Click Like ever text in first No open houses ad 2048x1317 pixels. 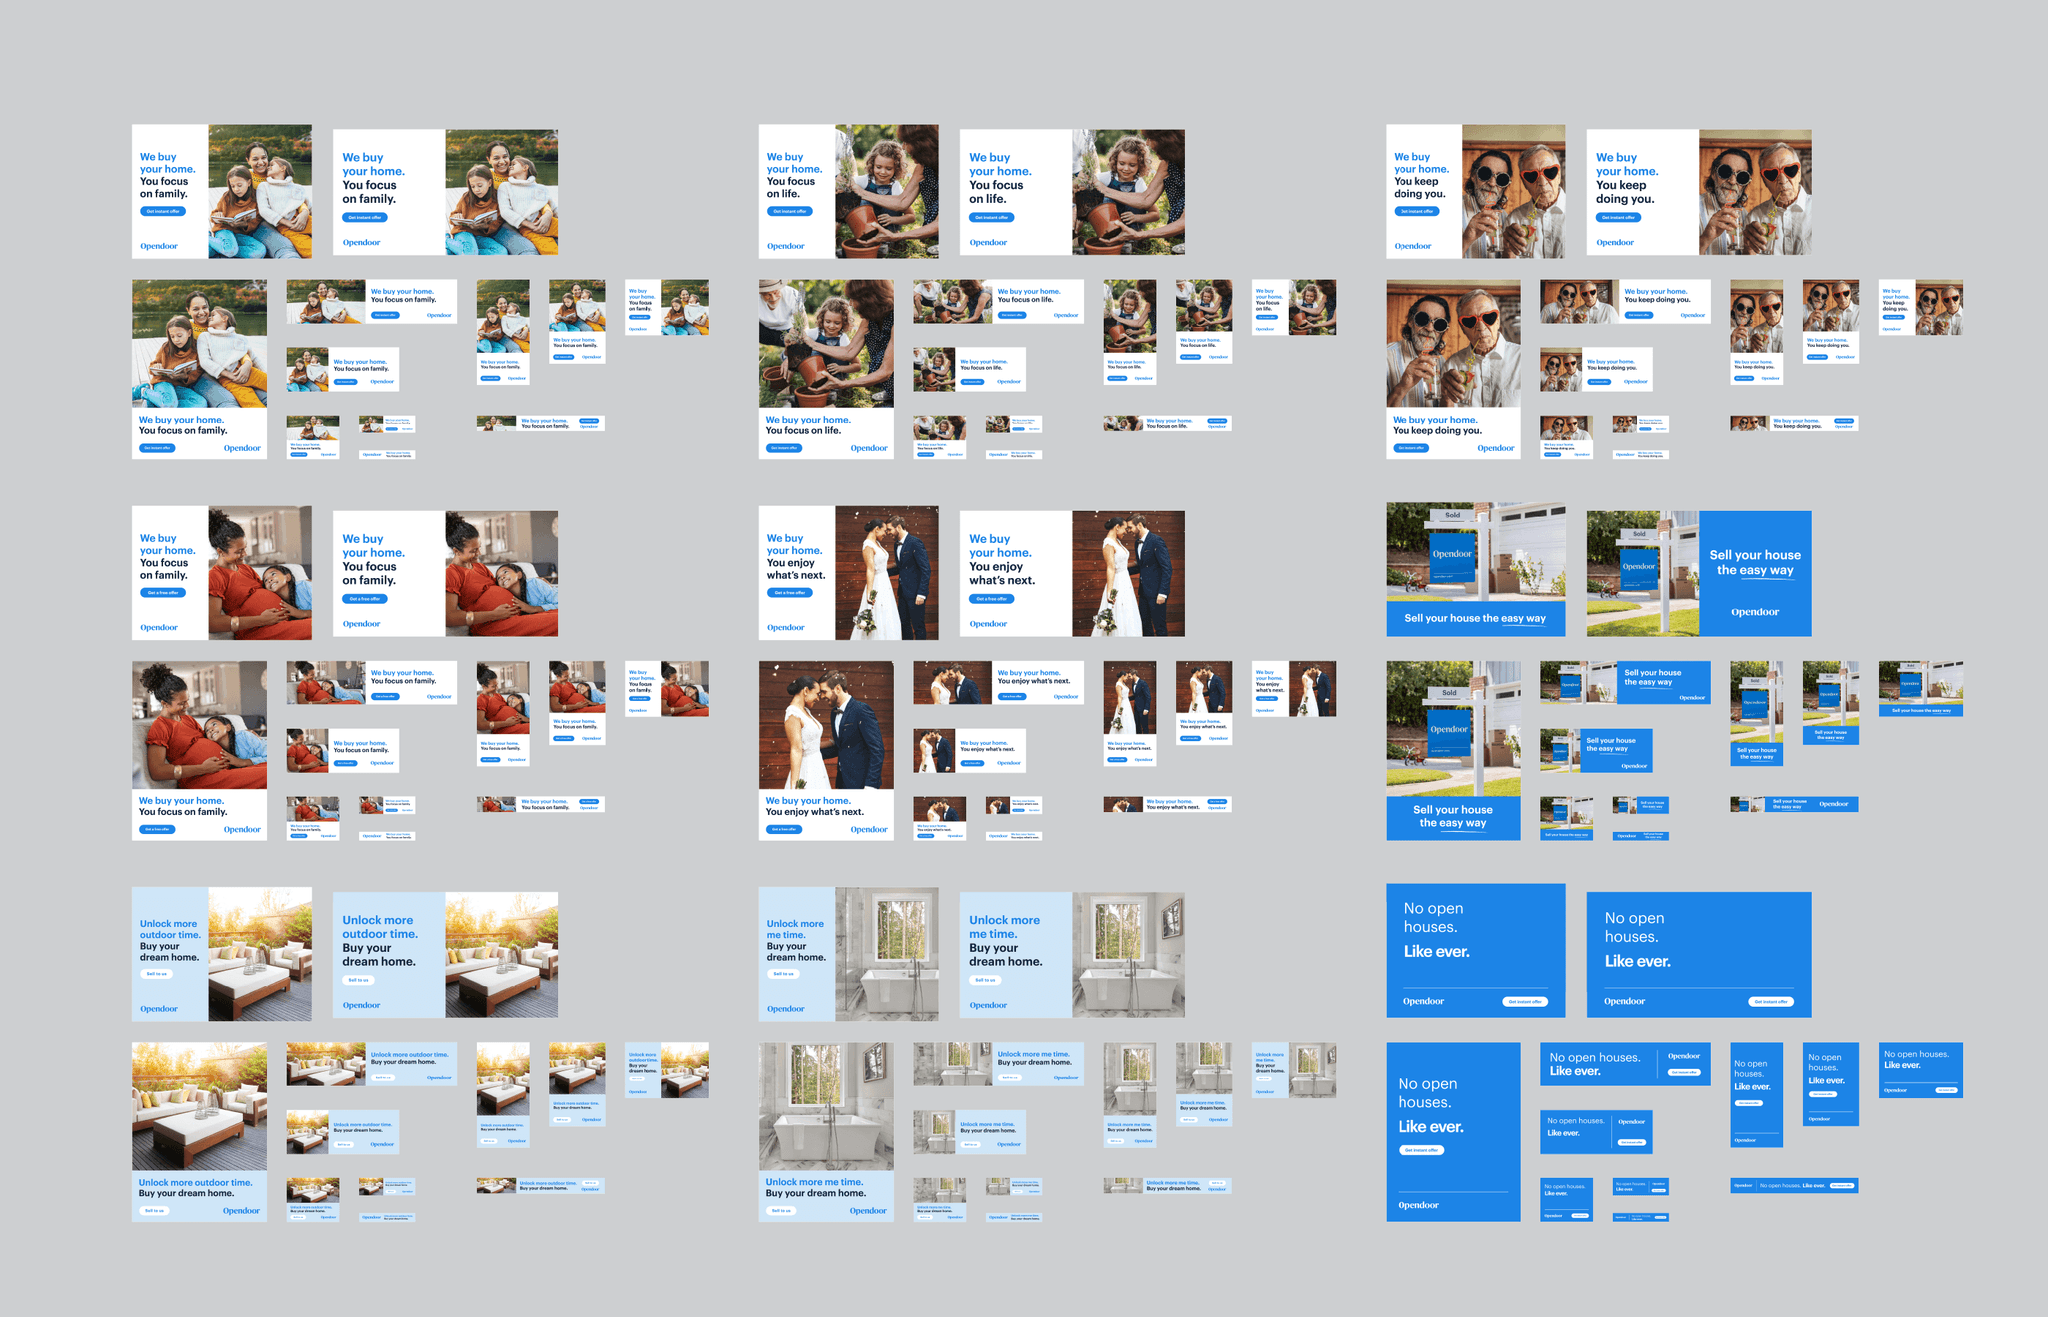pyautogui.click(x=1437, y=952)
